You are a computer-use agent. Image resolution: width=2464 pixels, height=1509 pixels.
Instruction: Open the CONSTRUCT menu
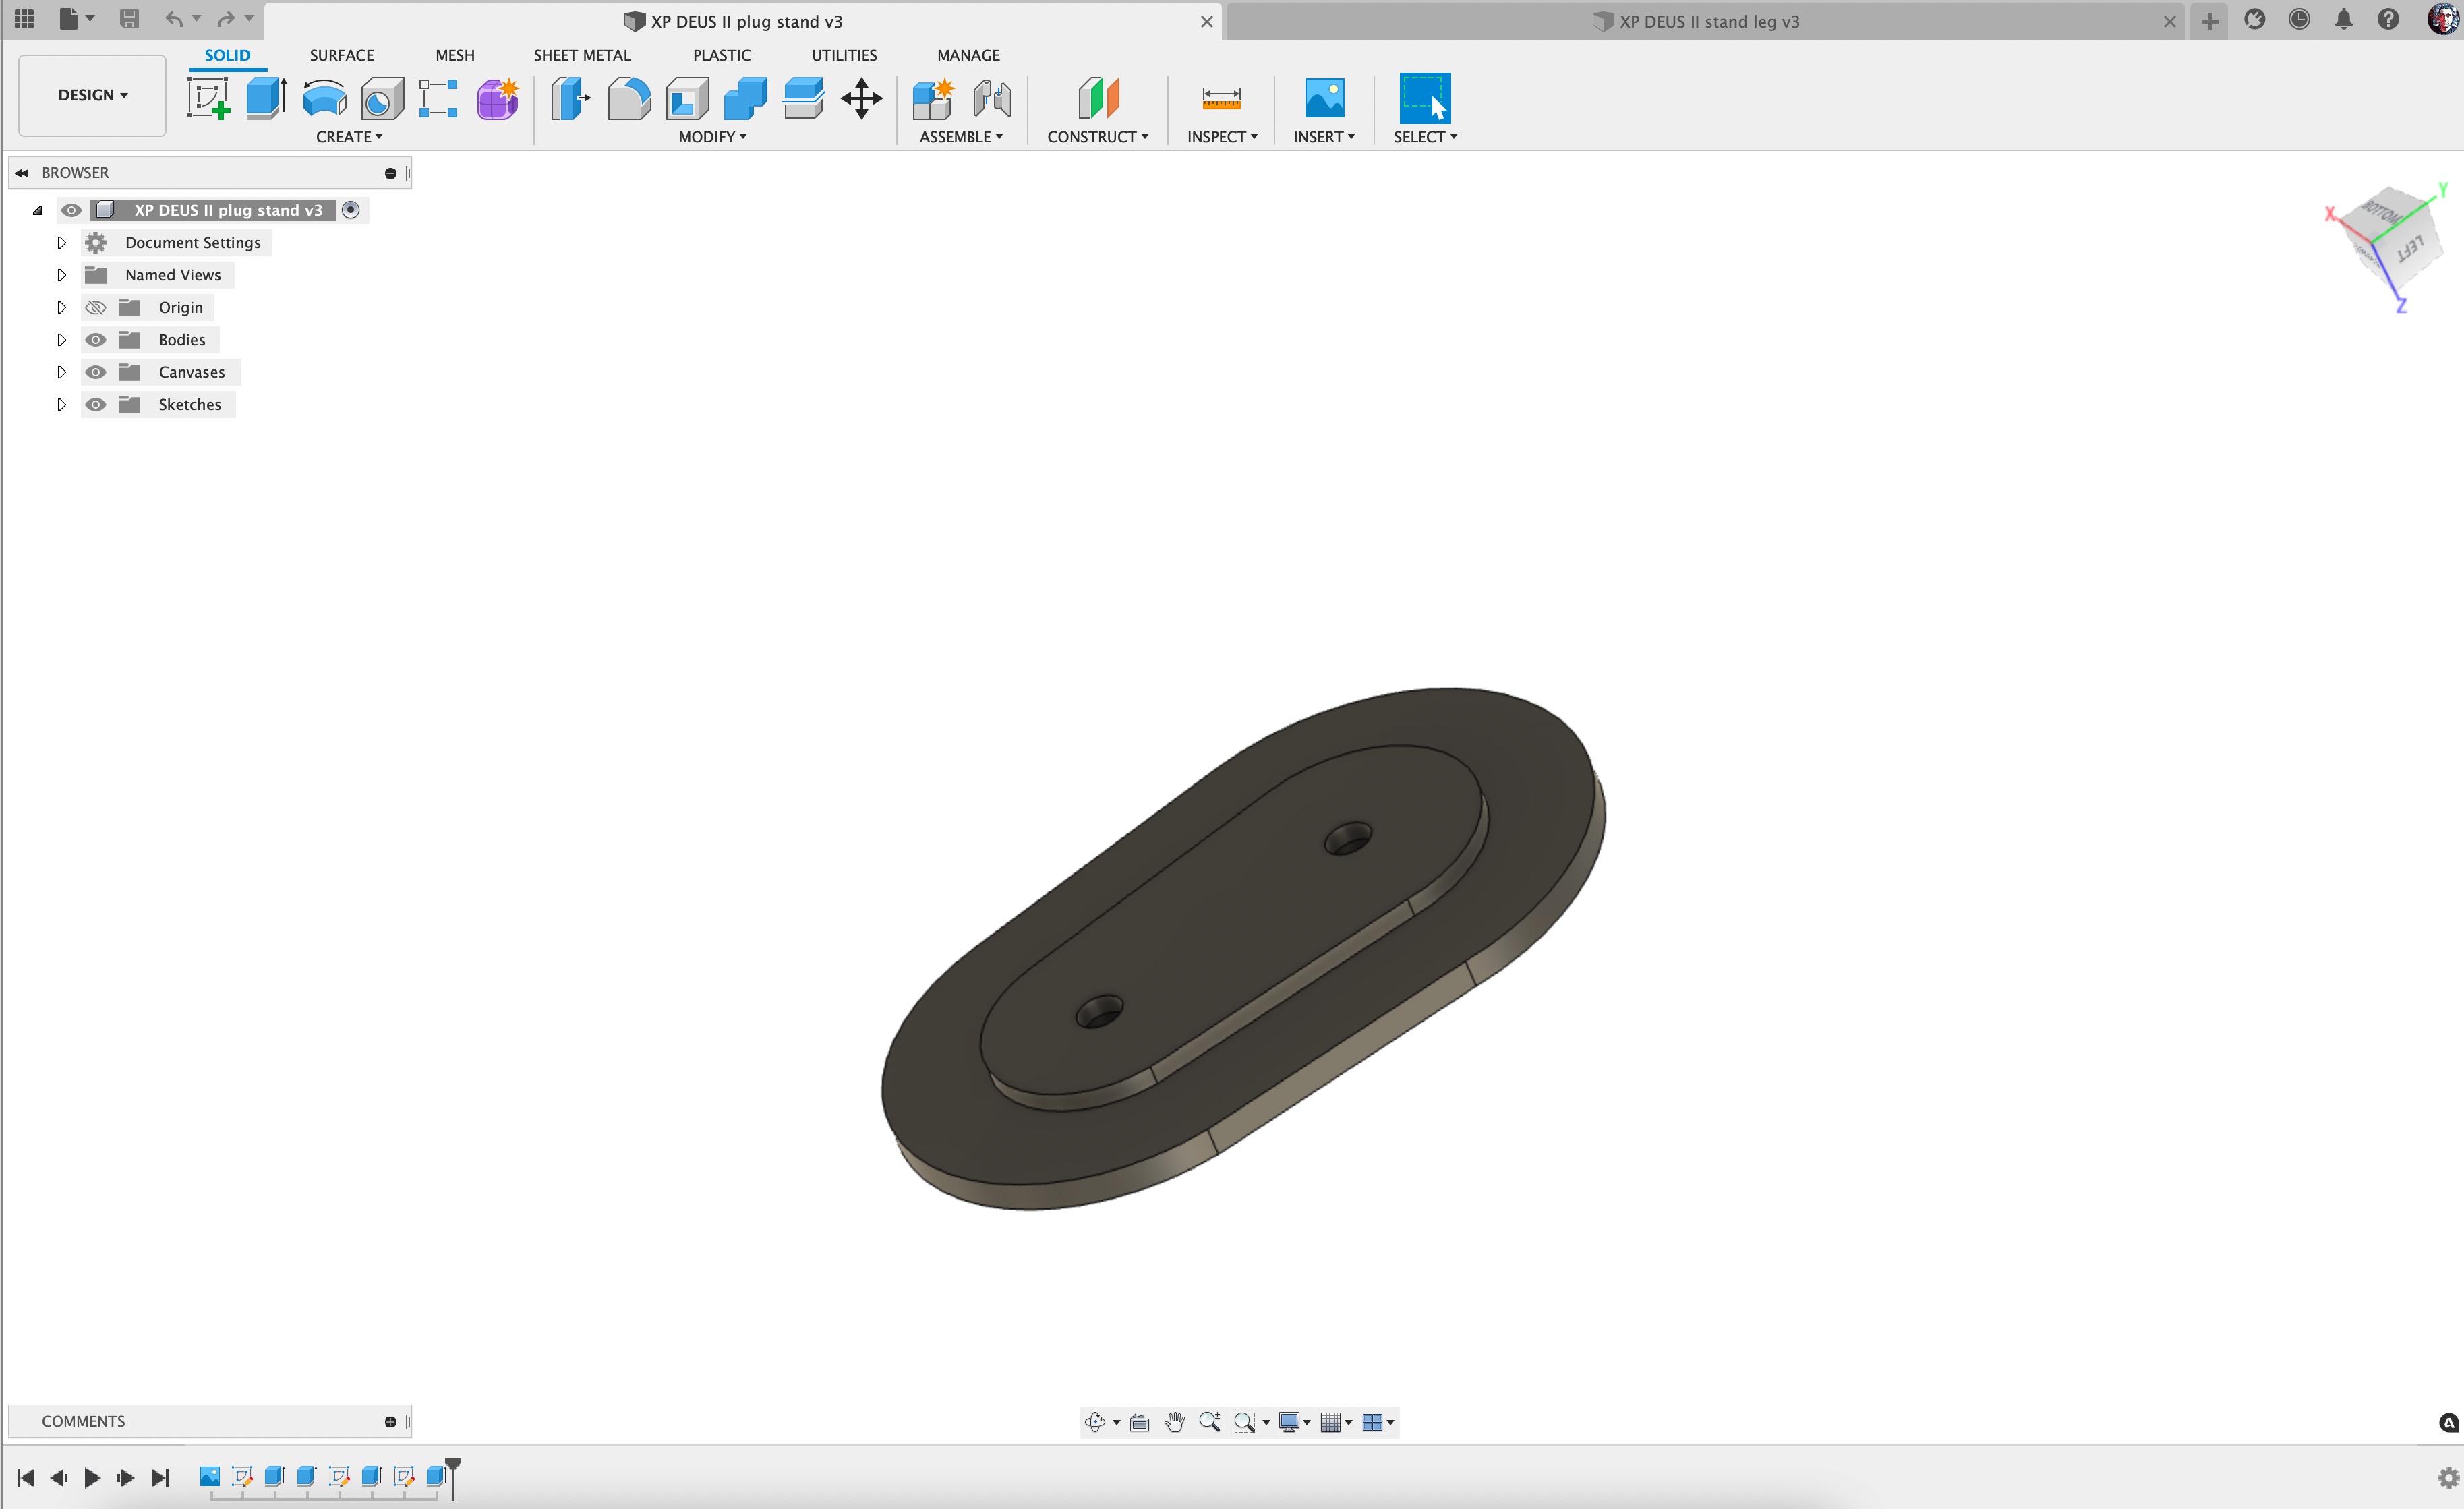(x=1097, y=136)
